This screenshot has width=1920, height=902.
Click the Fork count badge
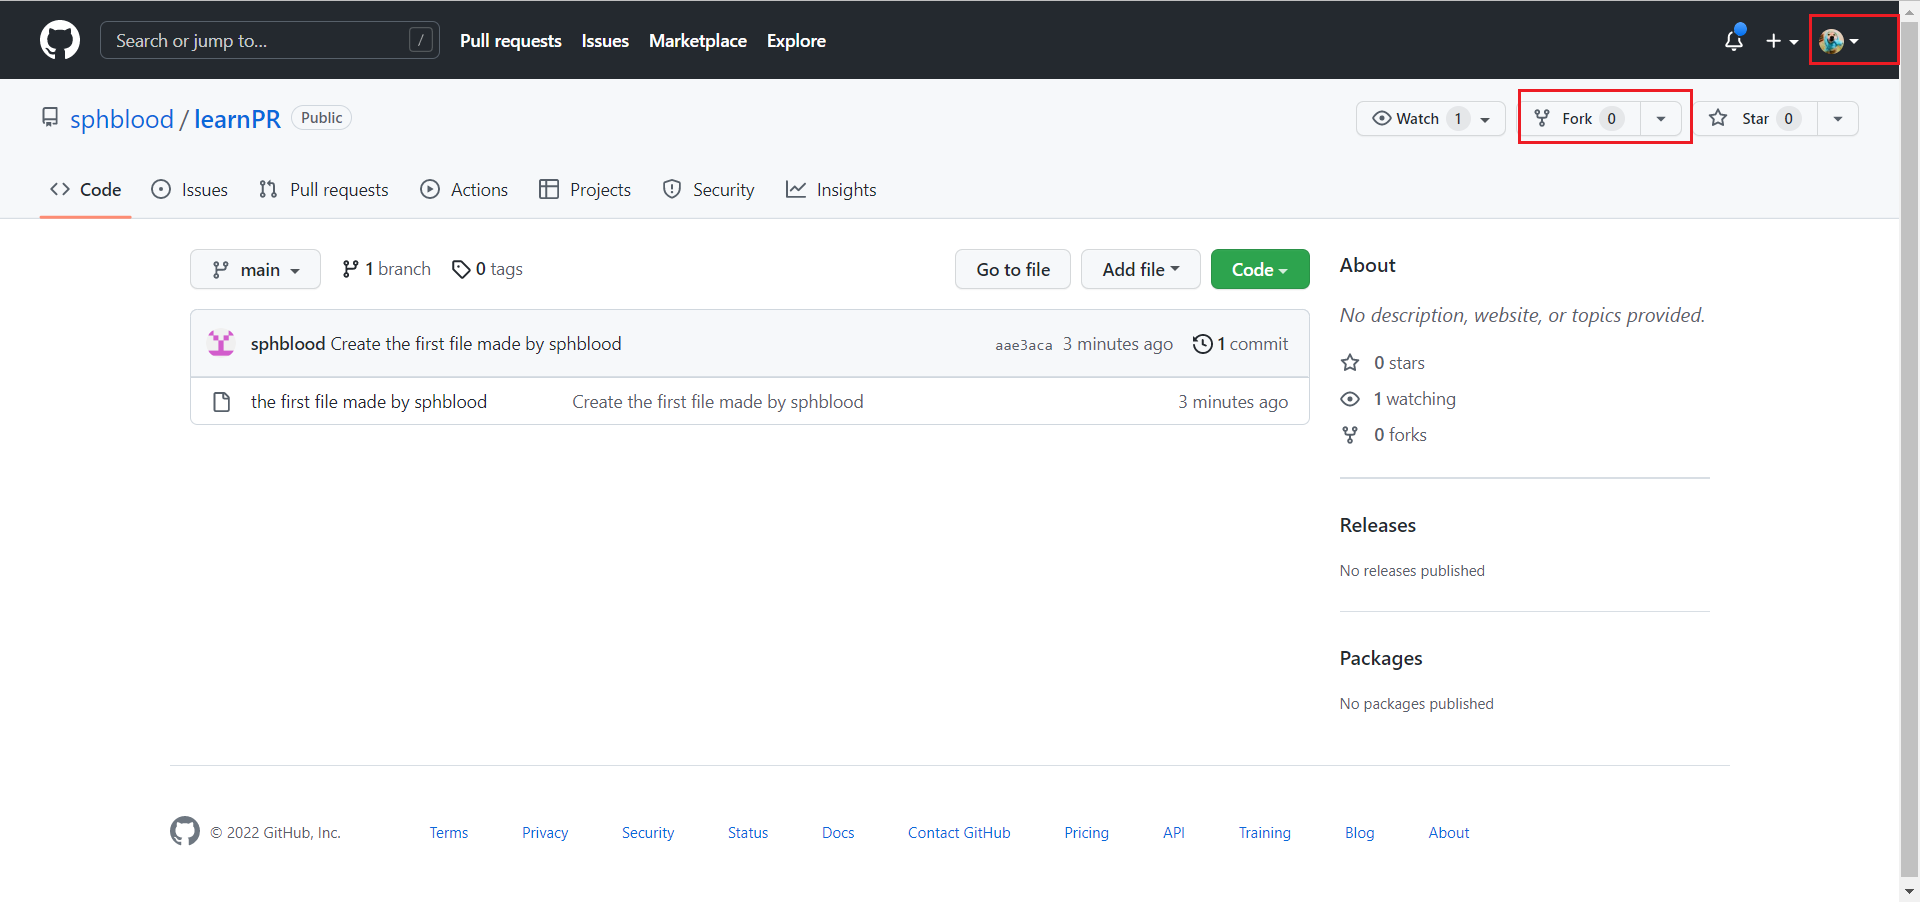pyautogui.click(x=1611, y=118)
